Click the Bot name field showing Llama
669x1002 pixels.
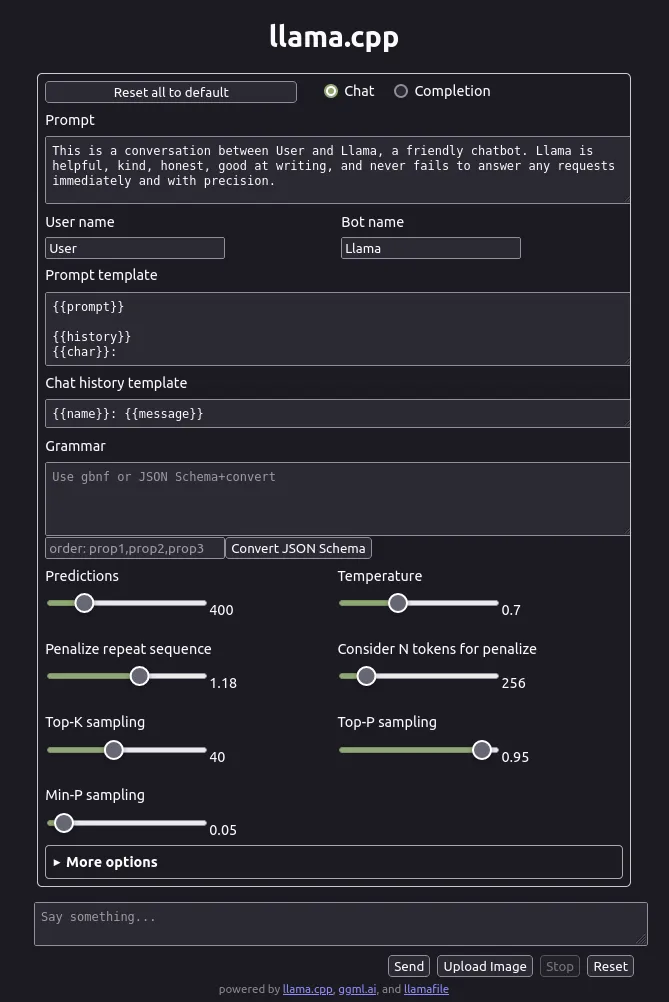[430, 248]
